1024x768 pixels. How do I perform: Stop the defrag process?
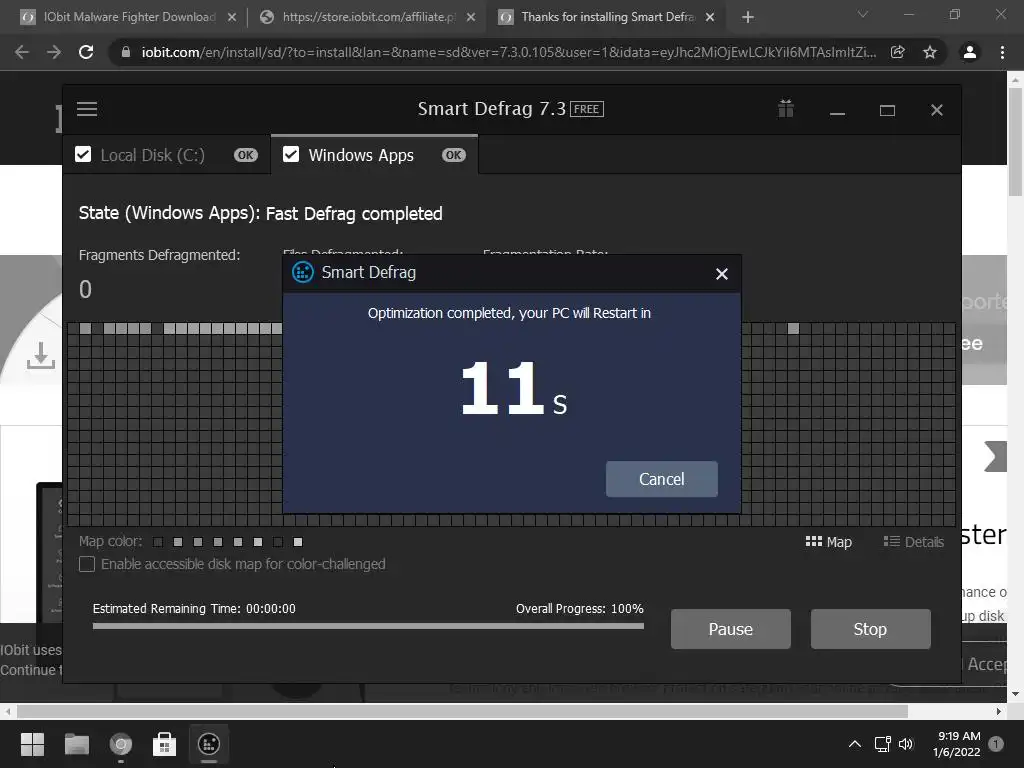coord(871,629)
